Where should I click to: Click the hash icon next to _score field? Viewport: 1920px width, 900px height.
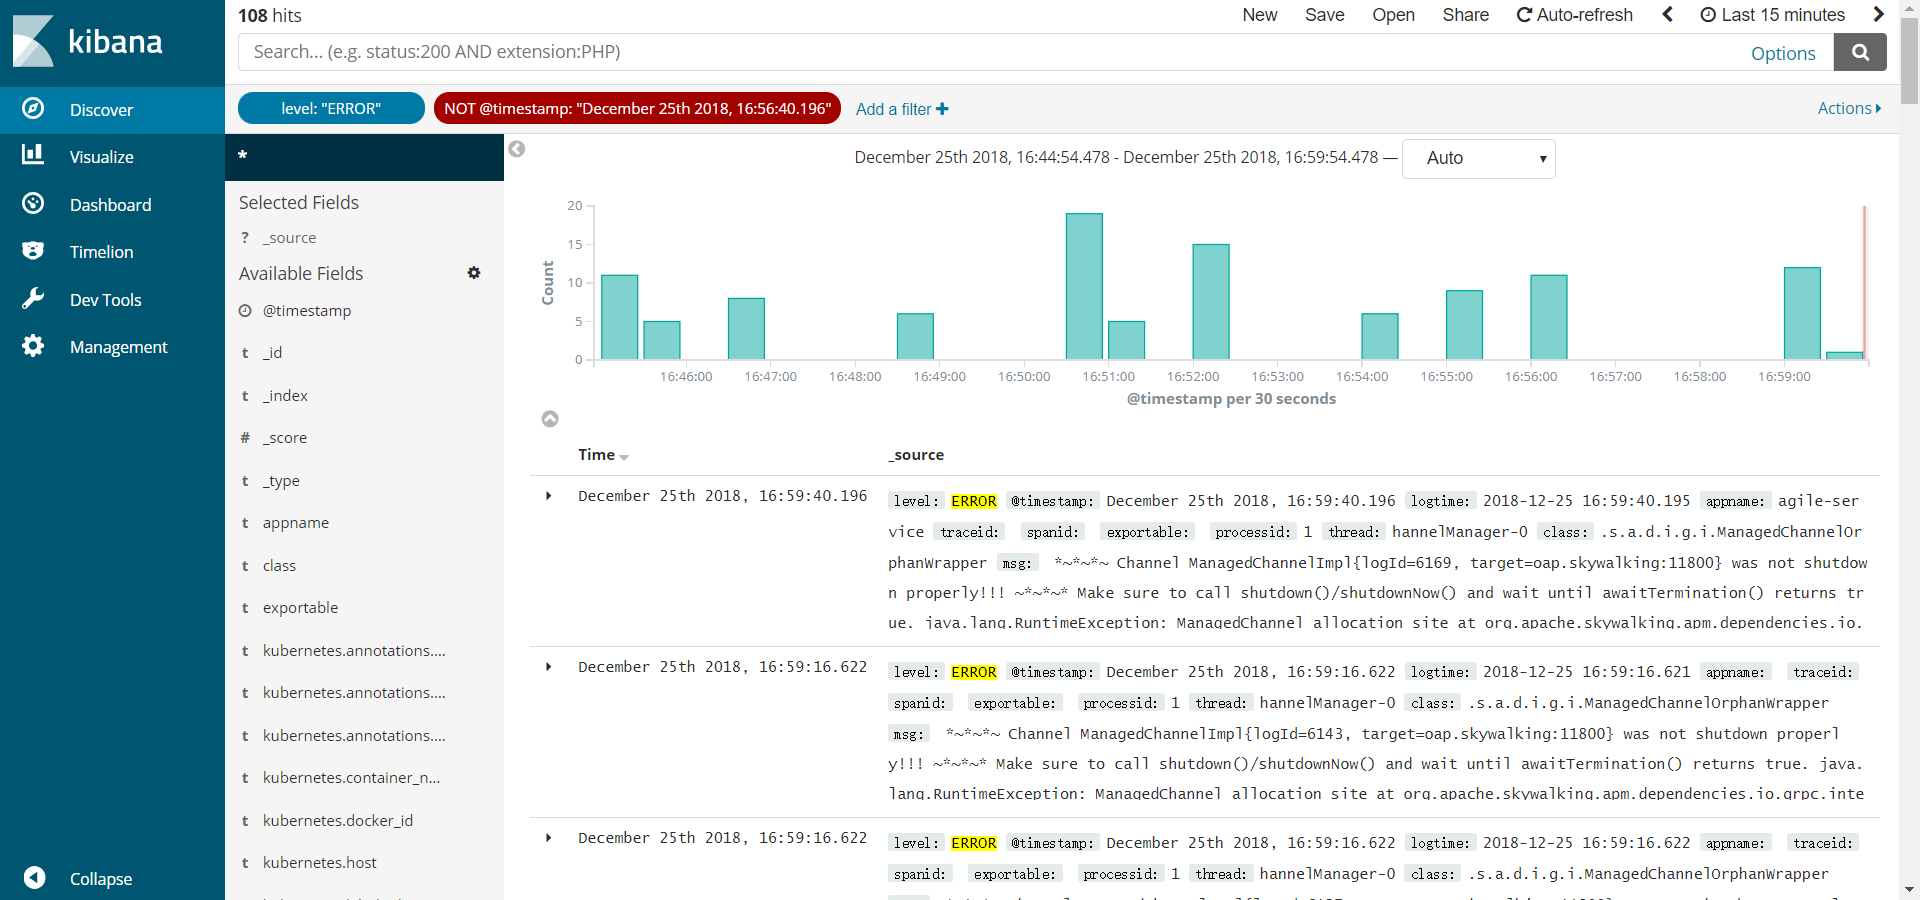pos(245,438)
